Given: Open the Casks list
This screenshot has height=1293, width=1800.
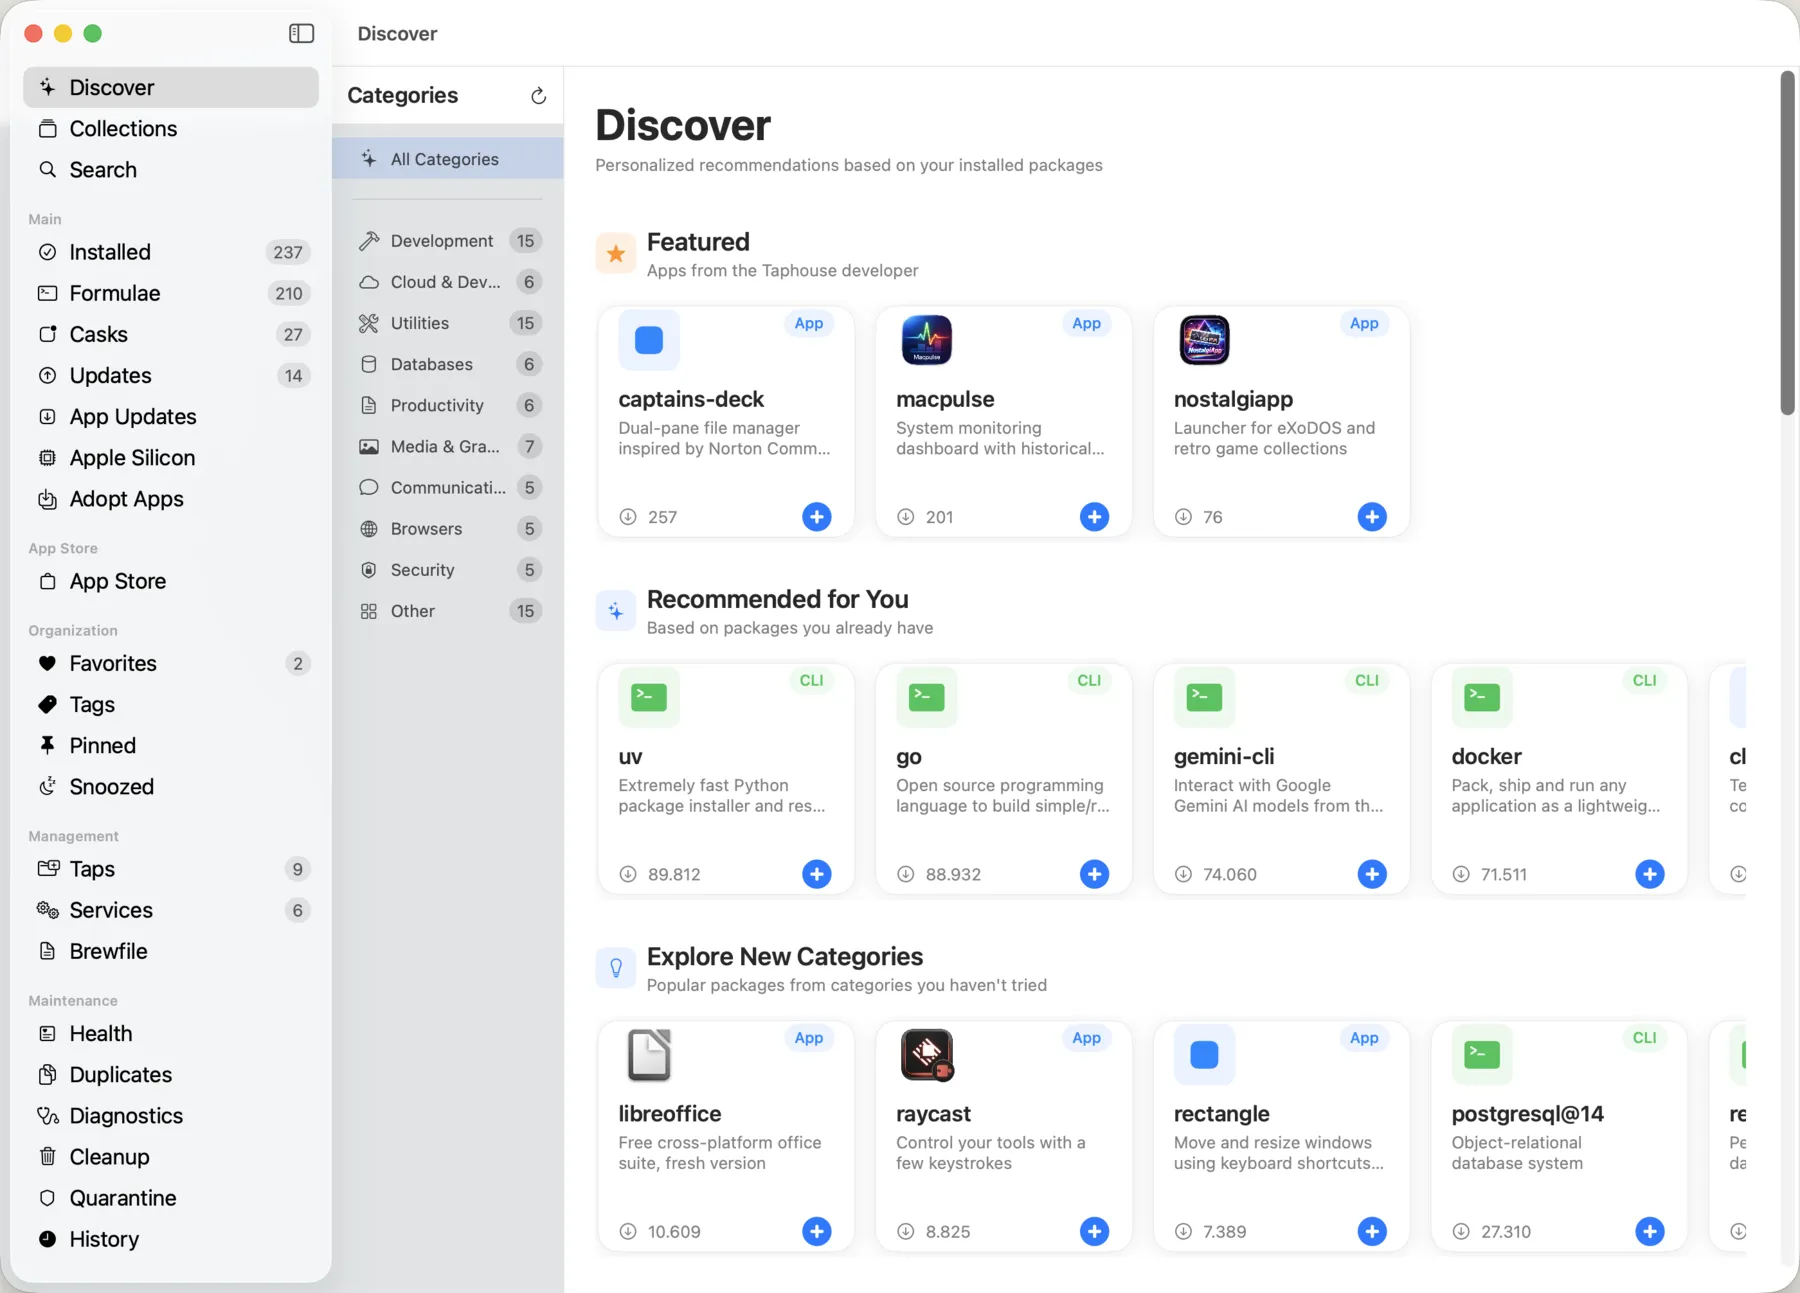Looking at the screenshot, I should tap(171, 334).
